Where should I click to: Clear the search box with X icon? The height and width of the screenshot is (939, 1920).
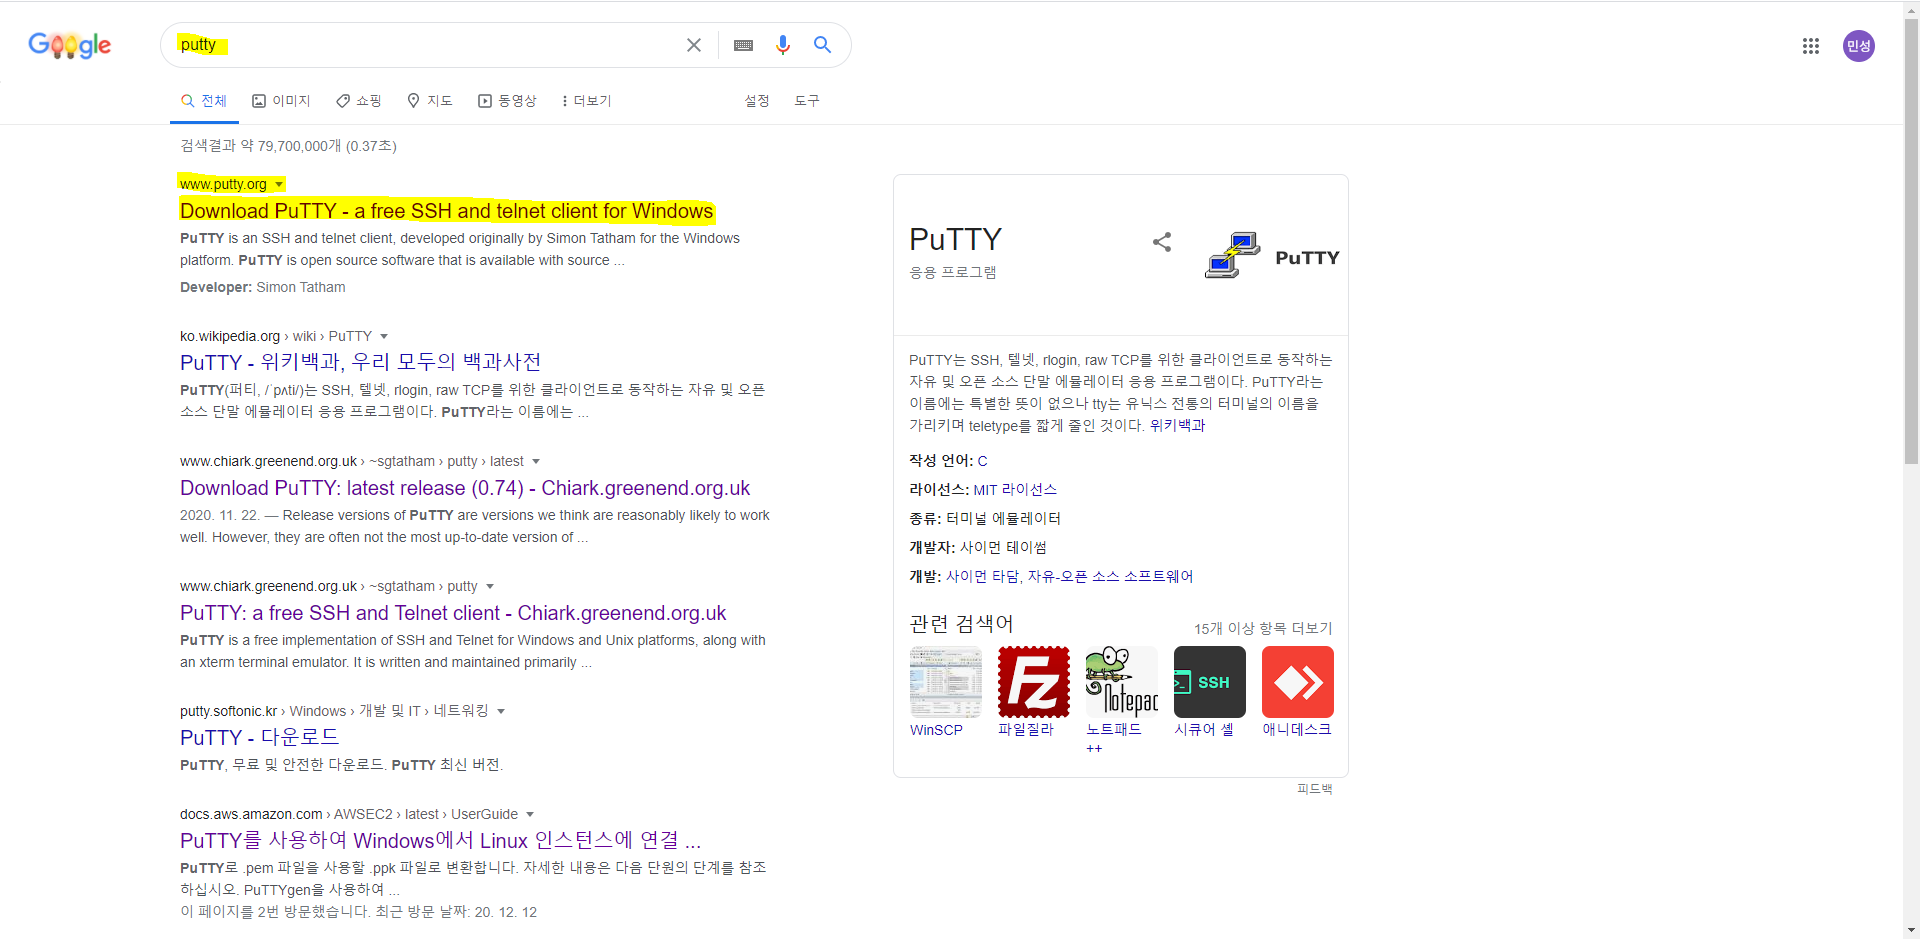click(x=694, y=45)
